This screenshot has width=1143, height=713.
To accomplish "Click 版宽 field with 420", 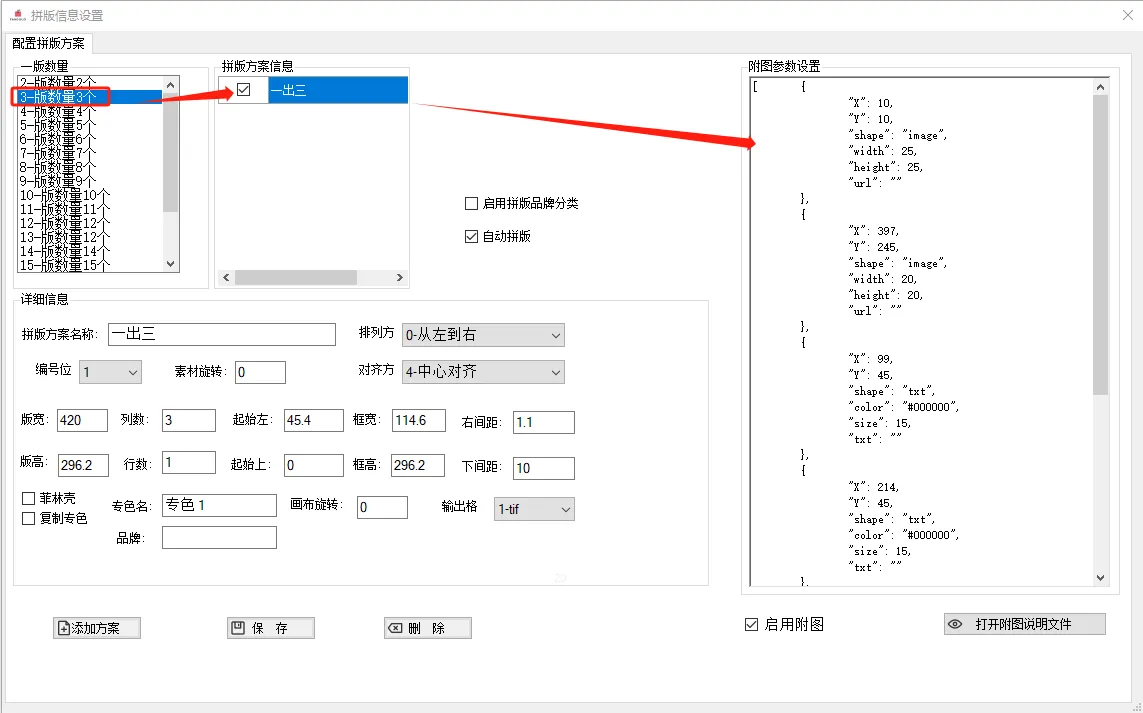I will click(82, 421).
